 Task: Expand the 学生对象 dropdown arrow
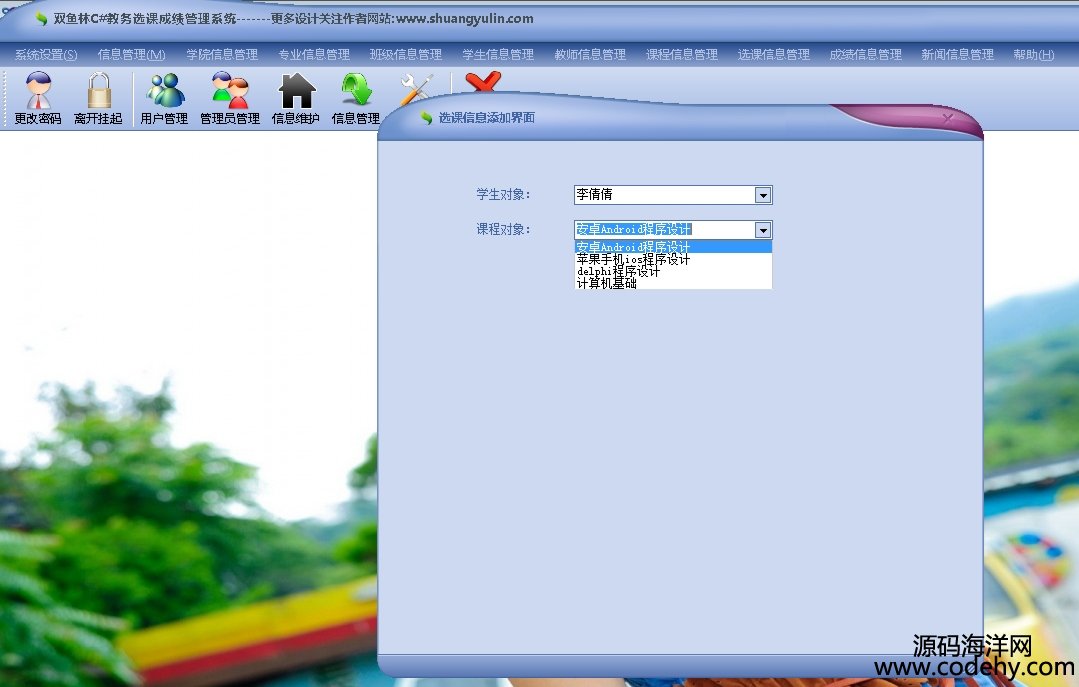(x=762, y=195)
